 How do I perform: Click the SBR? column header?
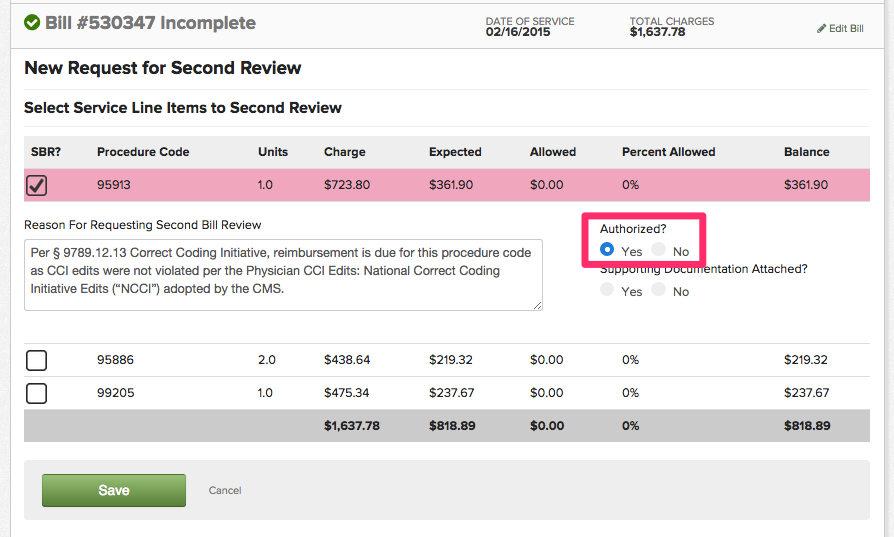pos(46,152)
